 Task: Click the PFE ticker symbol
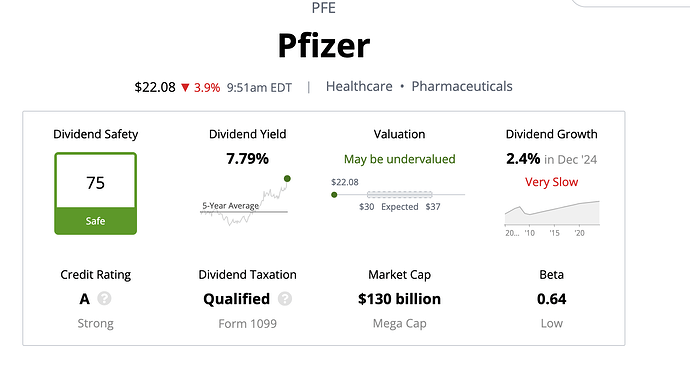pos(323,8)
